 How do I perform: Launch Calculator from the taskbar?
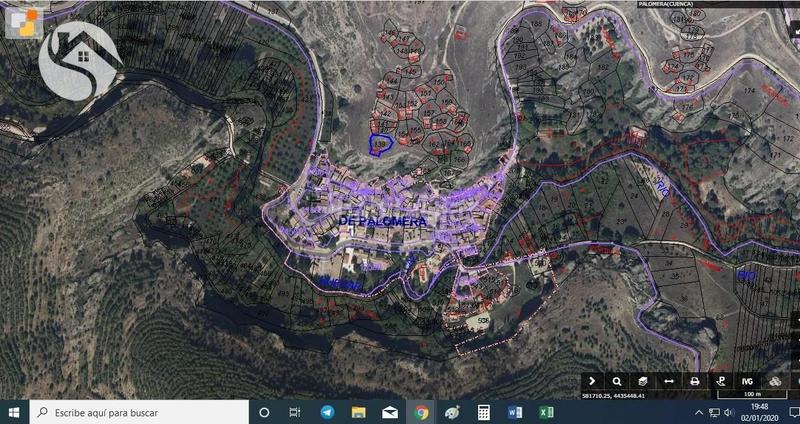[x=483, y=412]
